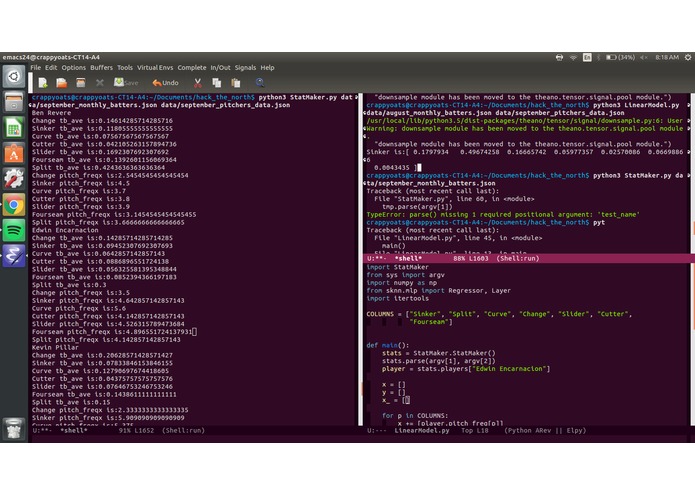Click the printer indicator in the top panel
Screen dimensions: 695x494
(x=559, y=57)
